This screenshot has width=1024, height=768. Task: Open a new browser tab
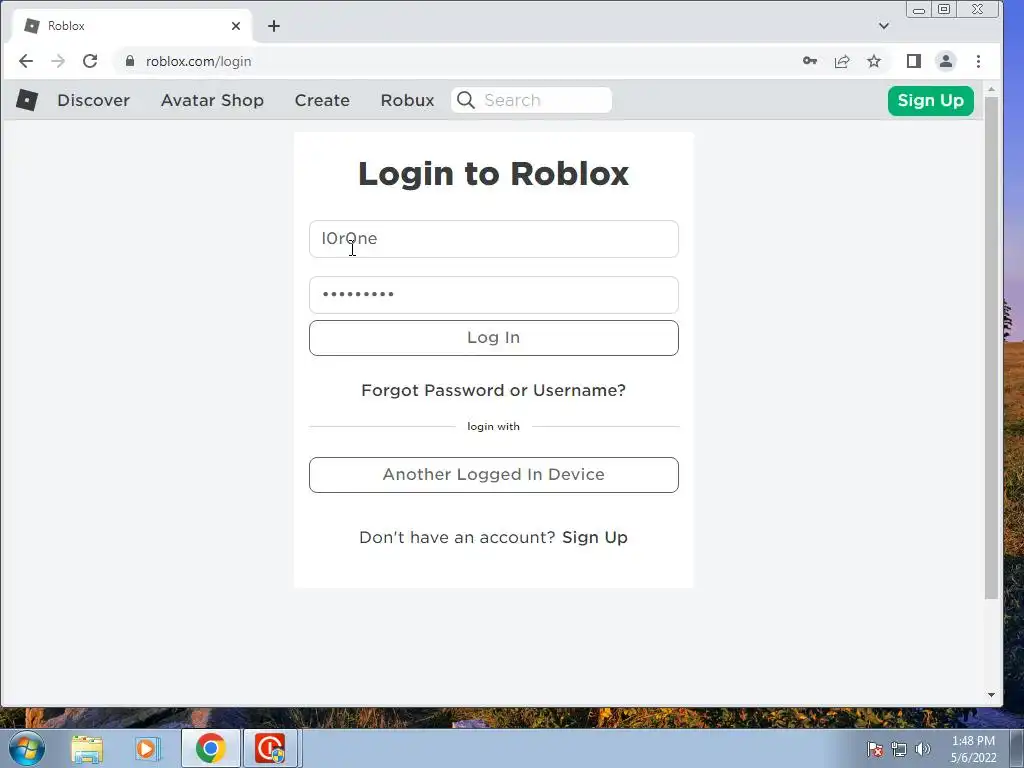274,26
